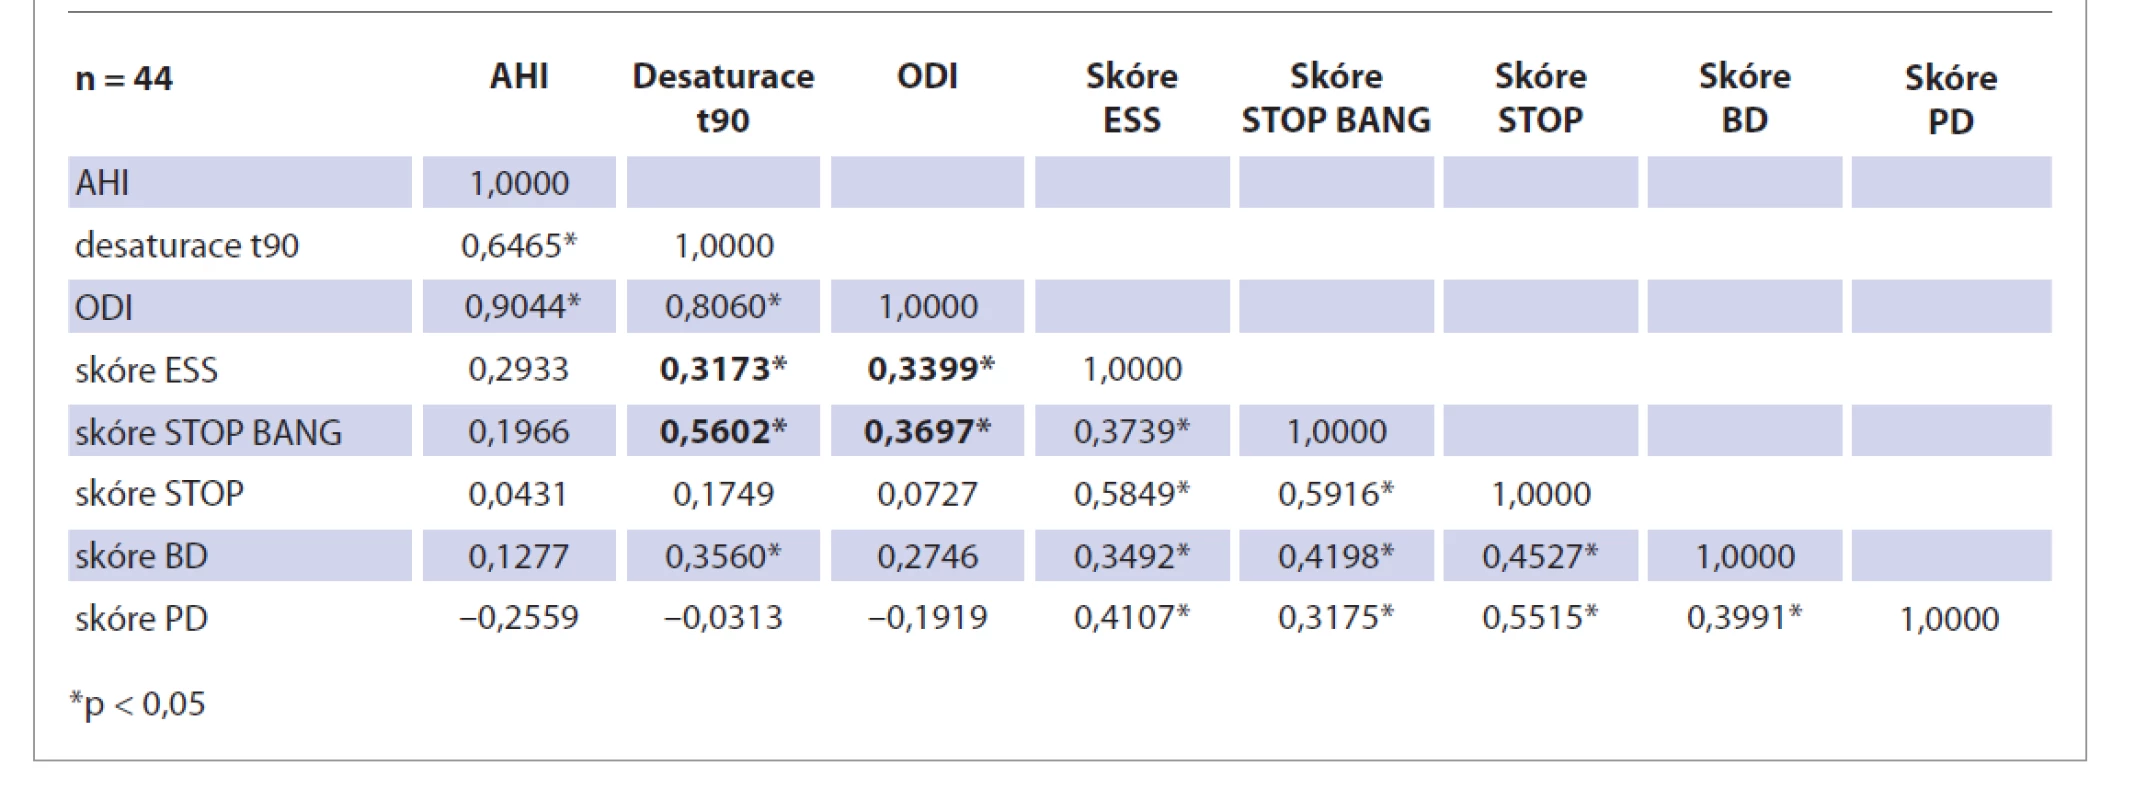Select the cell with value 0,0431
The height and width of the screenshot is (800, 2135).
(518, 493)
